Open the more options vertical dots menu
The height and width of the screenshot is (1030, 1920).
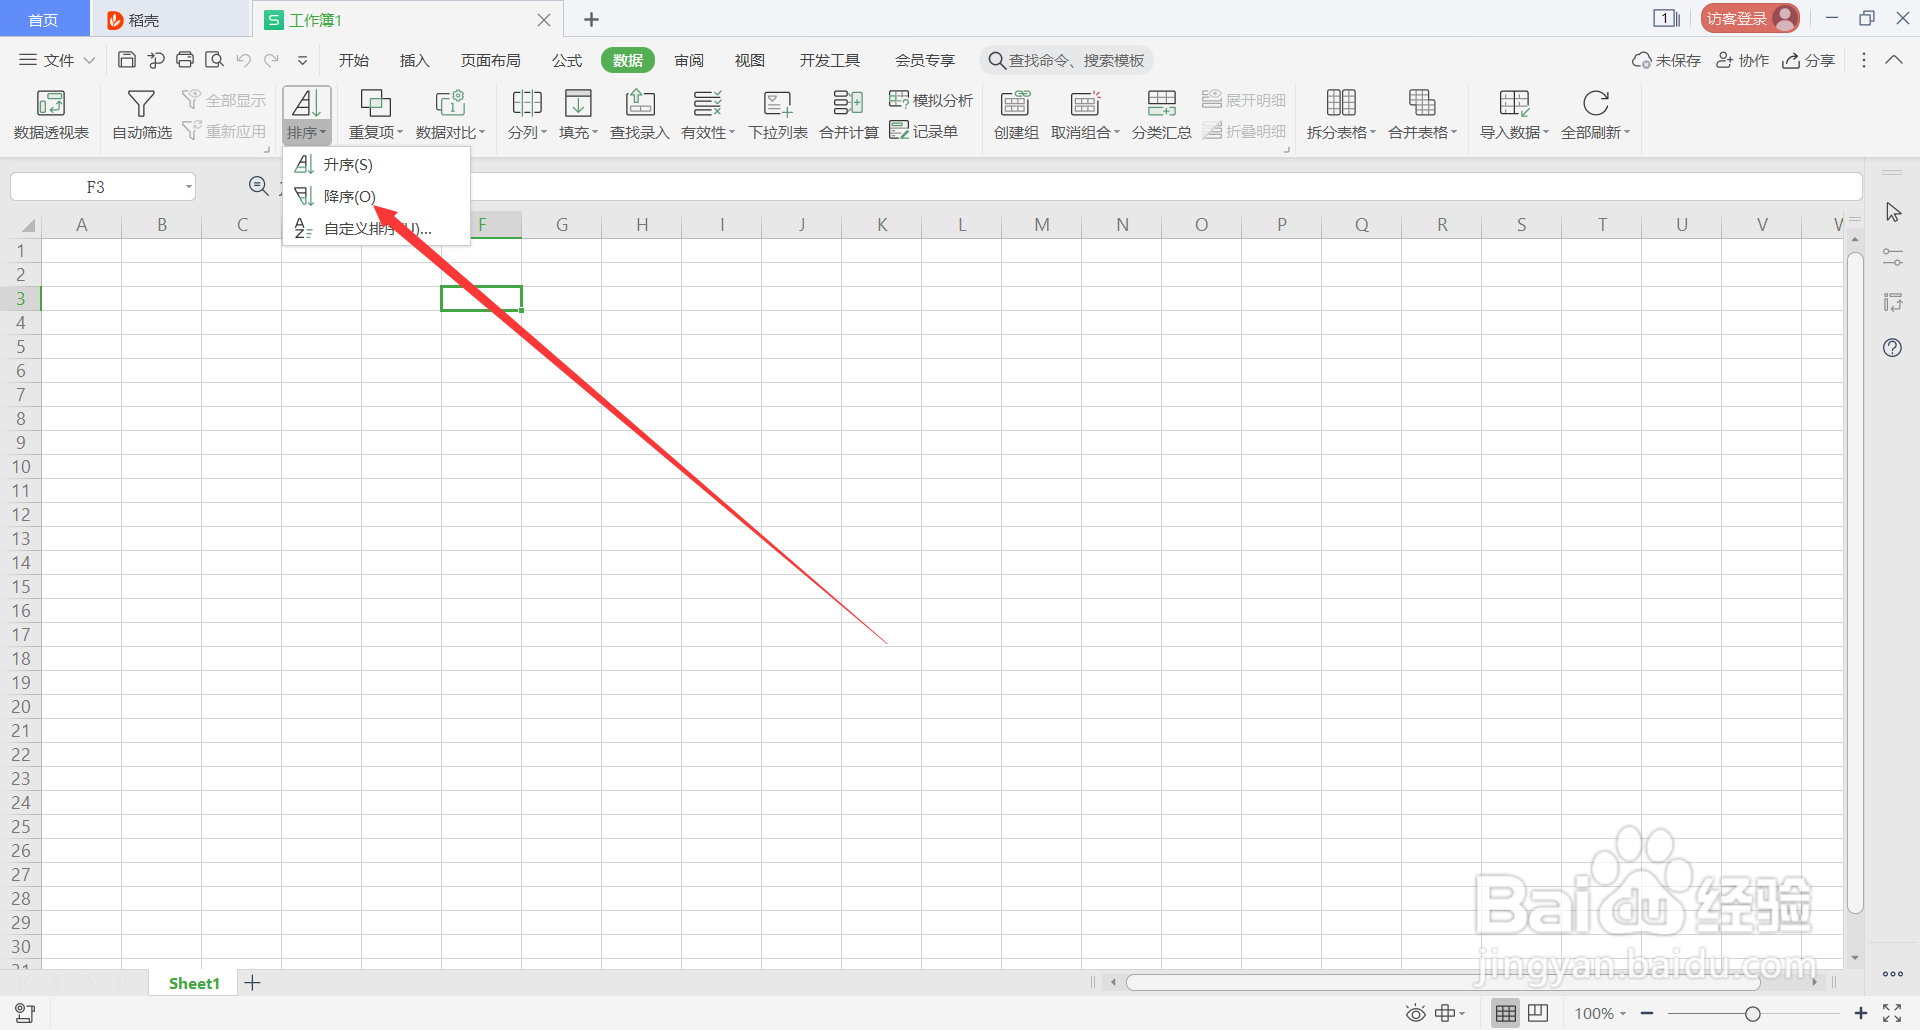[1864, 60]
